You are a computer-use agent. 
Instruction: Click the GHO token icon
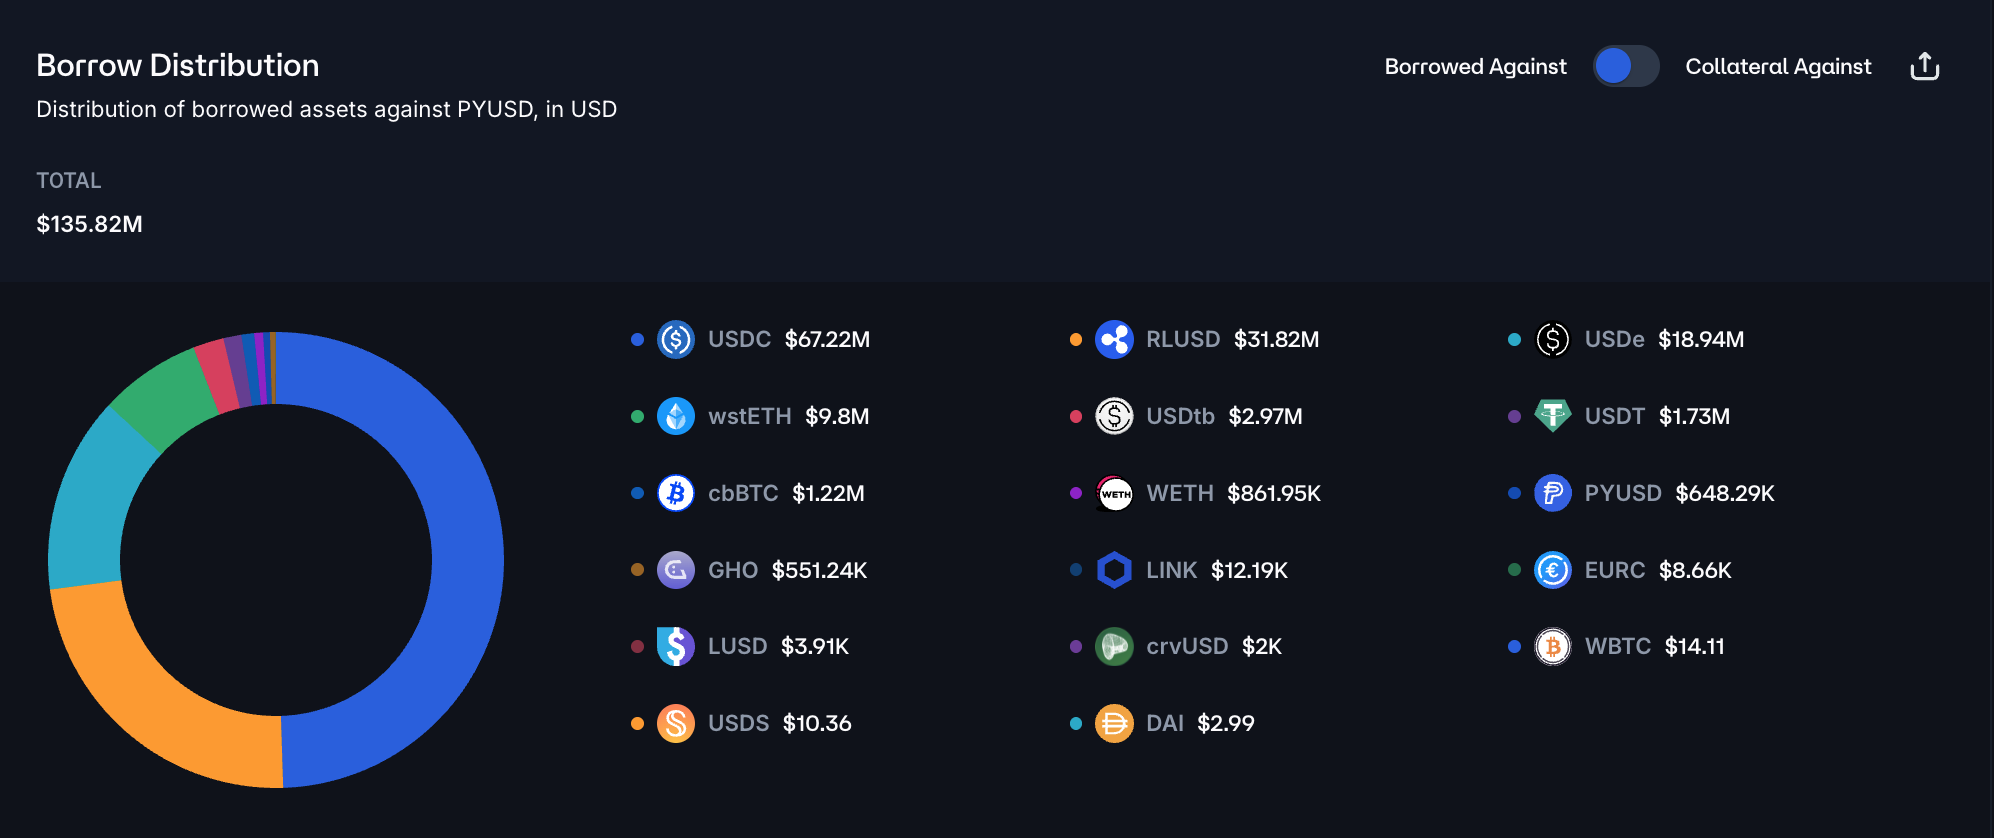click(x=676, y=570)
